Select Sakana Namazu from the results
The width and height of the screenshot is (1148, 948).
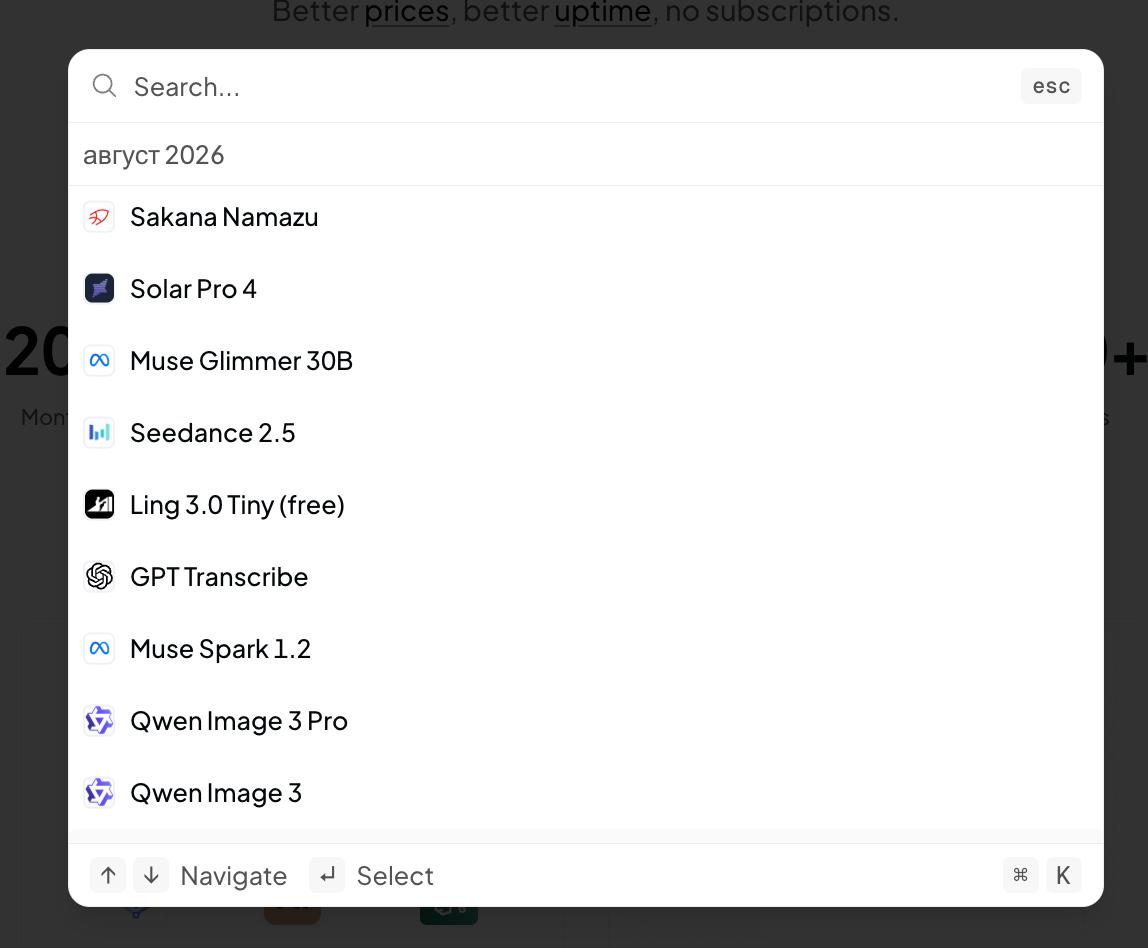click(586, 217)
